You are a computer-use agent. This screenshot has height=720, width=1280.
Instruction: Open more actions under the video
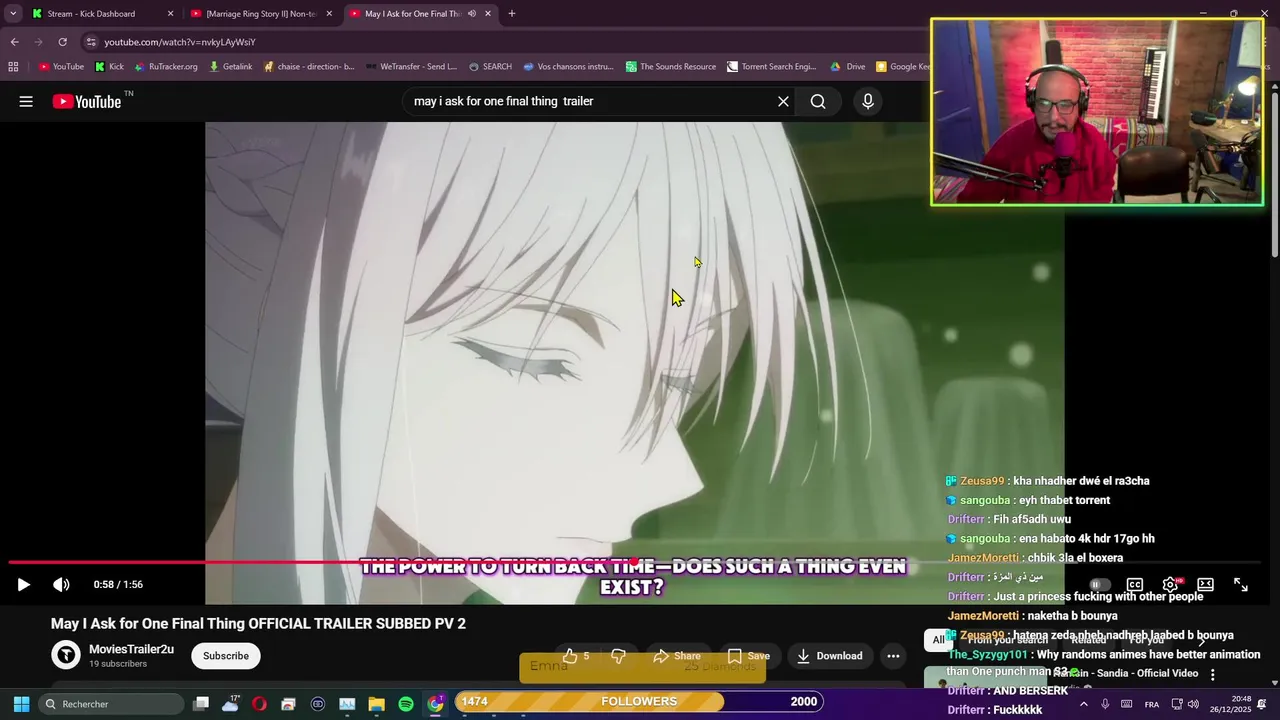coord(893,656)
